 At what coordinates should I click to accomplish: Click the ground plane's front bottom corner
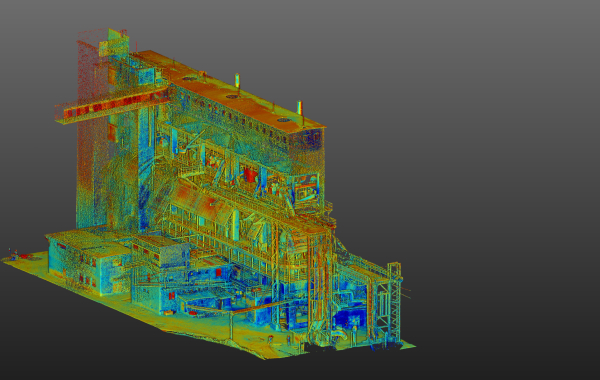tap(265, 357)
